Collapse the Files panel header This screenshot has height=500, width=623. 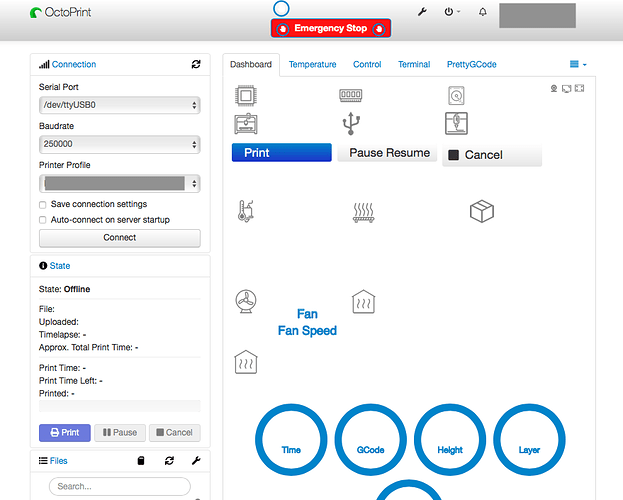point(58,461)
